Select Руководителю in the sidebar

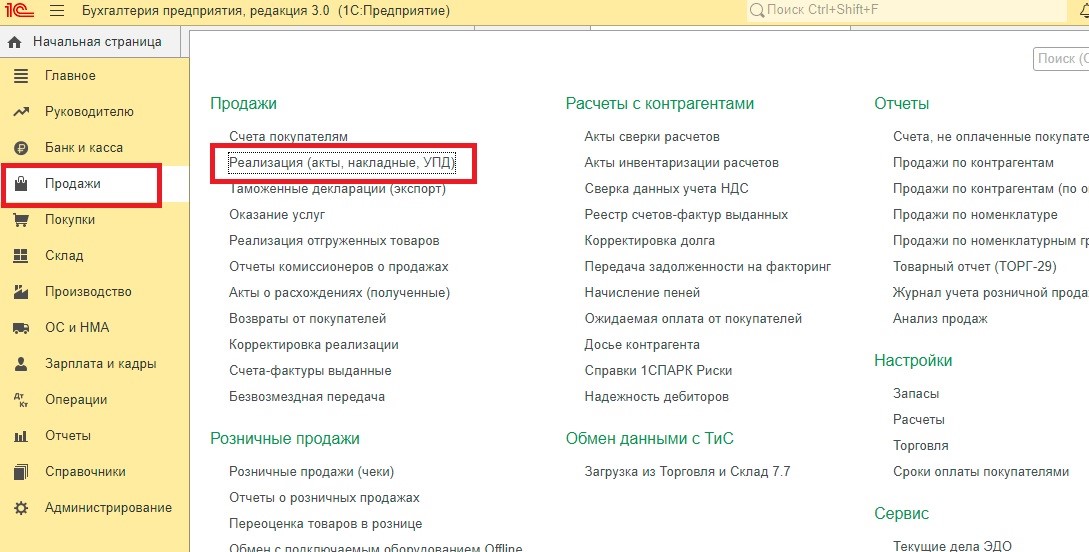point(89,112)
